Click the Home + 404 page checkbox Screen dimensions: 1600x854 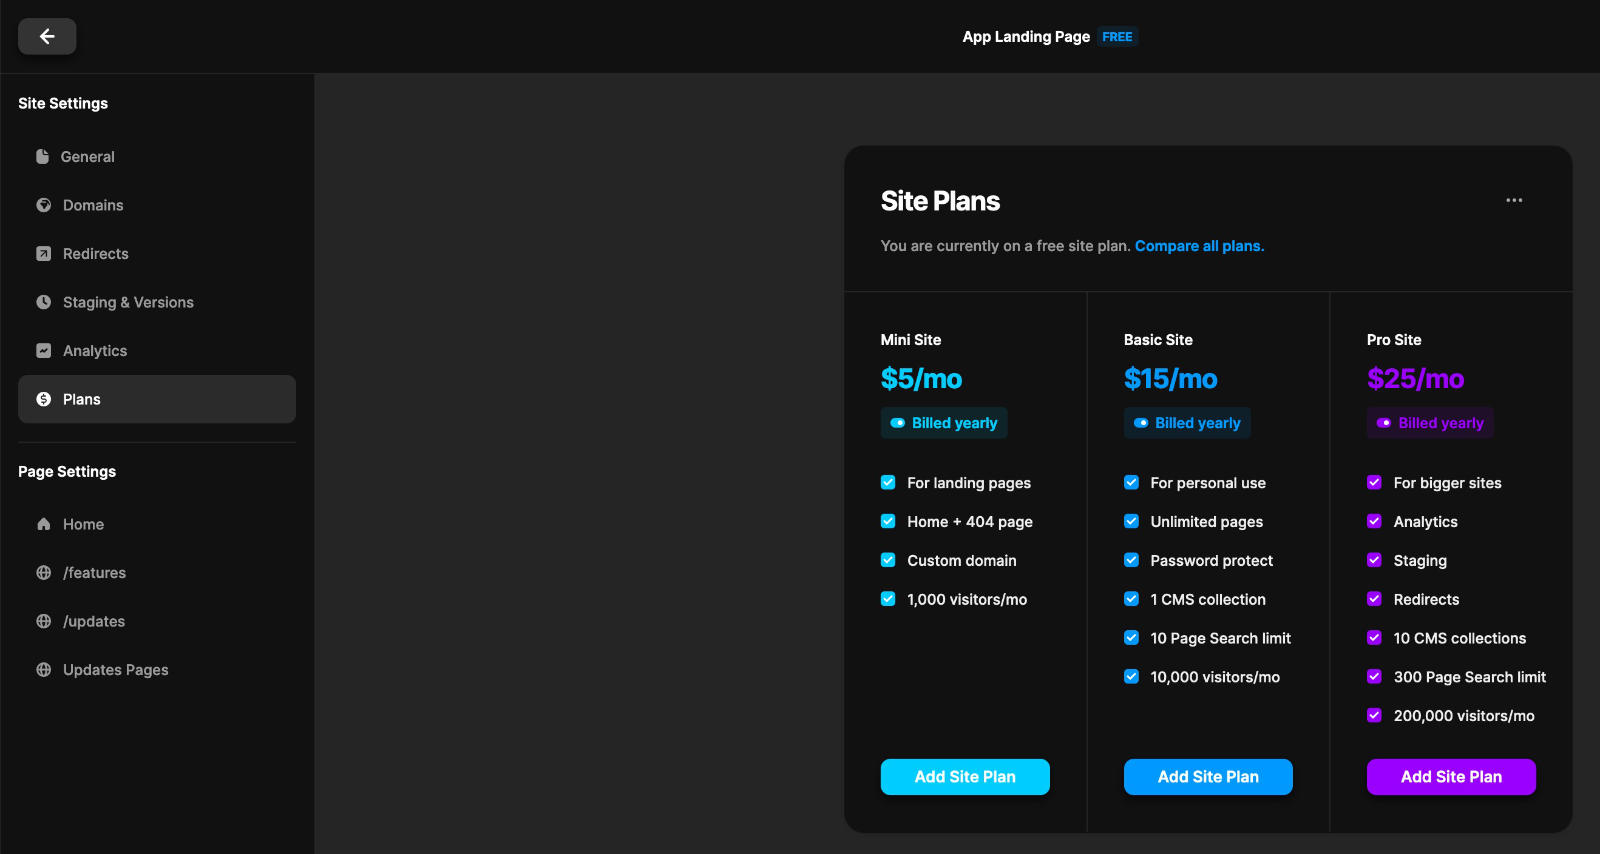[888, 521]
